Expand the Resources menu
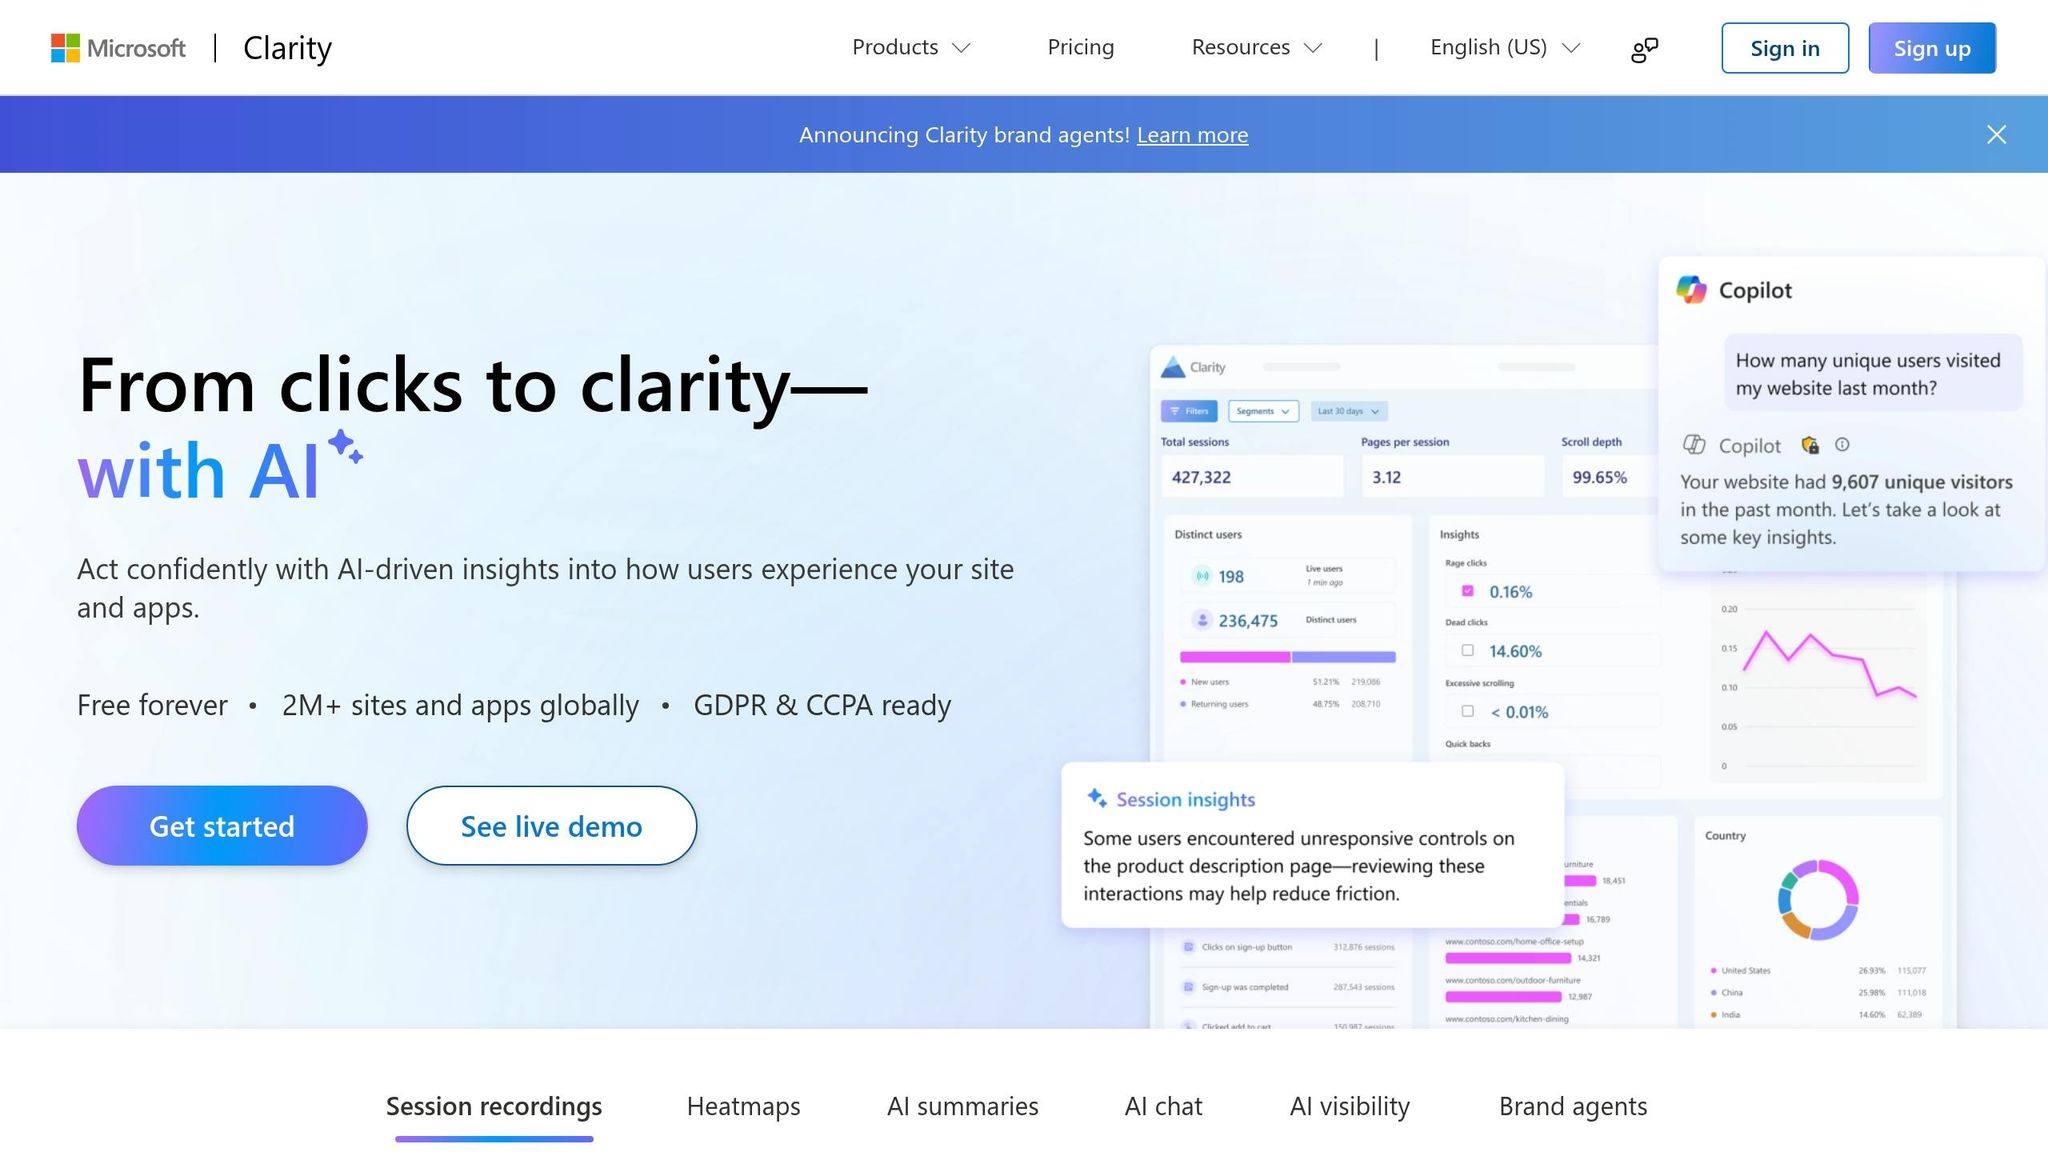Viewport: 2048px width, 1152px height. (1256, 47)
